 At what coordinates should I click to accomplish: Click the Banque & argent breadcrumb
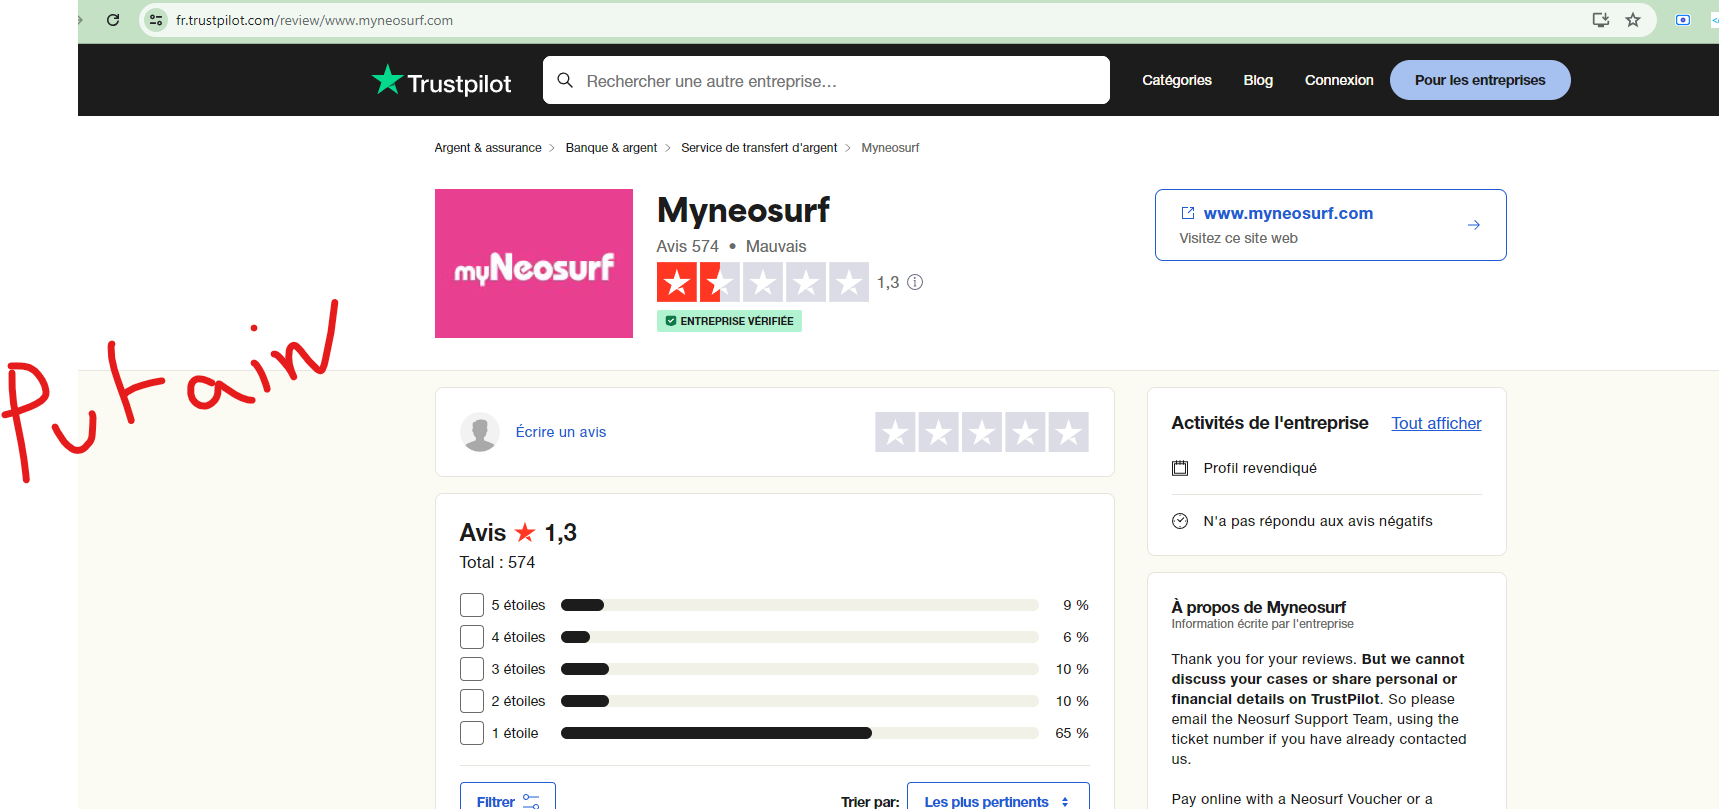[x=611, y=148]
